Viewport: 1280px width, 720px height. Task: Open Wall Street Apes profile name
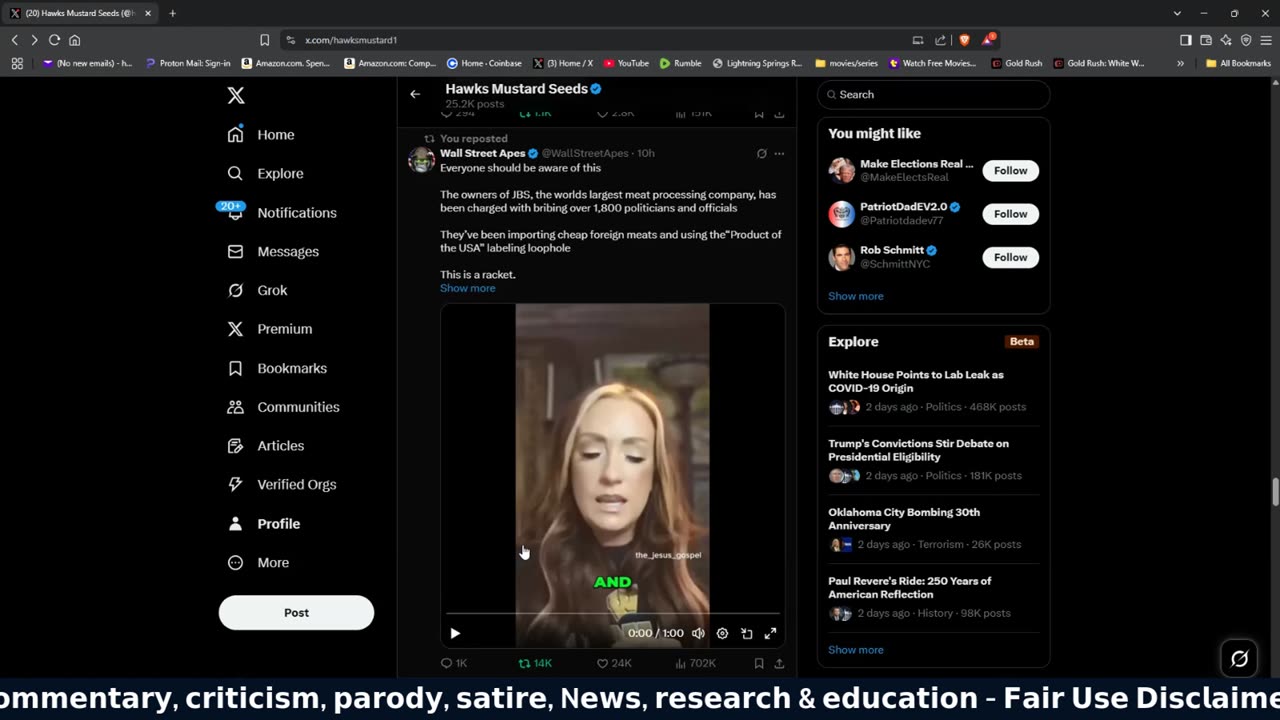click(482, 153)
